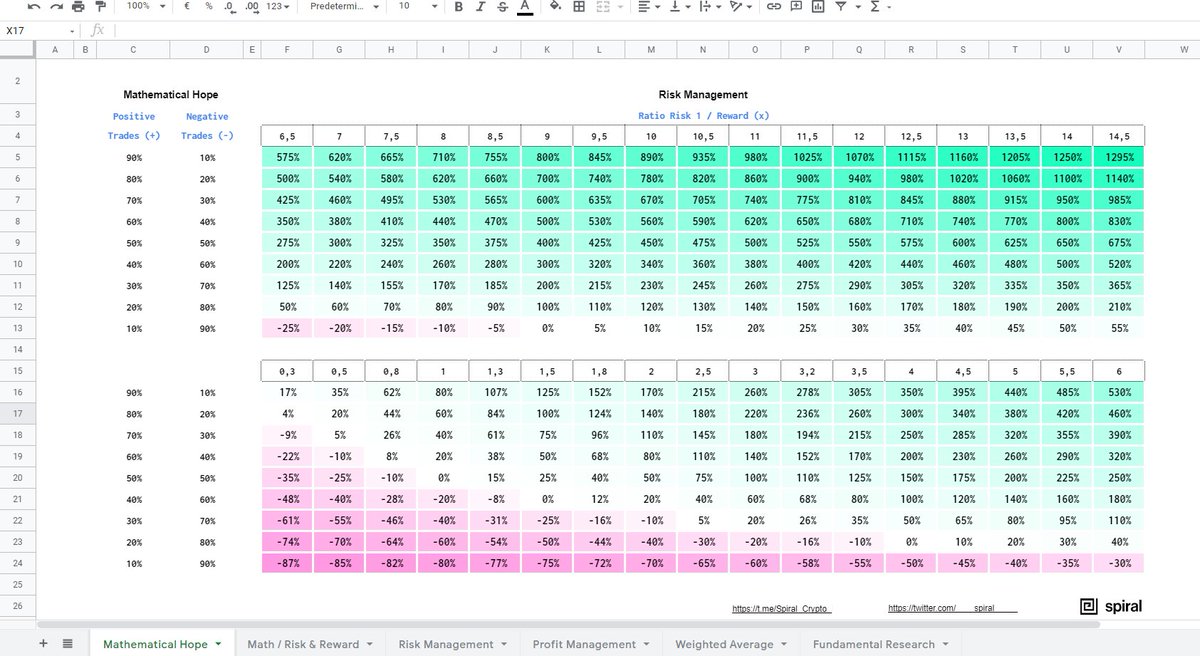Click the borders icon
Screen dimensions: 1200x656
(580, 6)
